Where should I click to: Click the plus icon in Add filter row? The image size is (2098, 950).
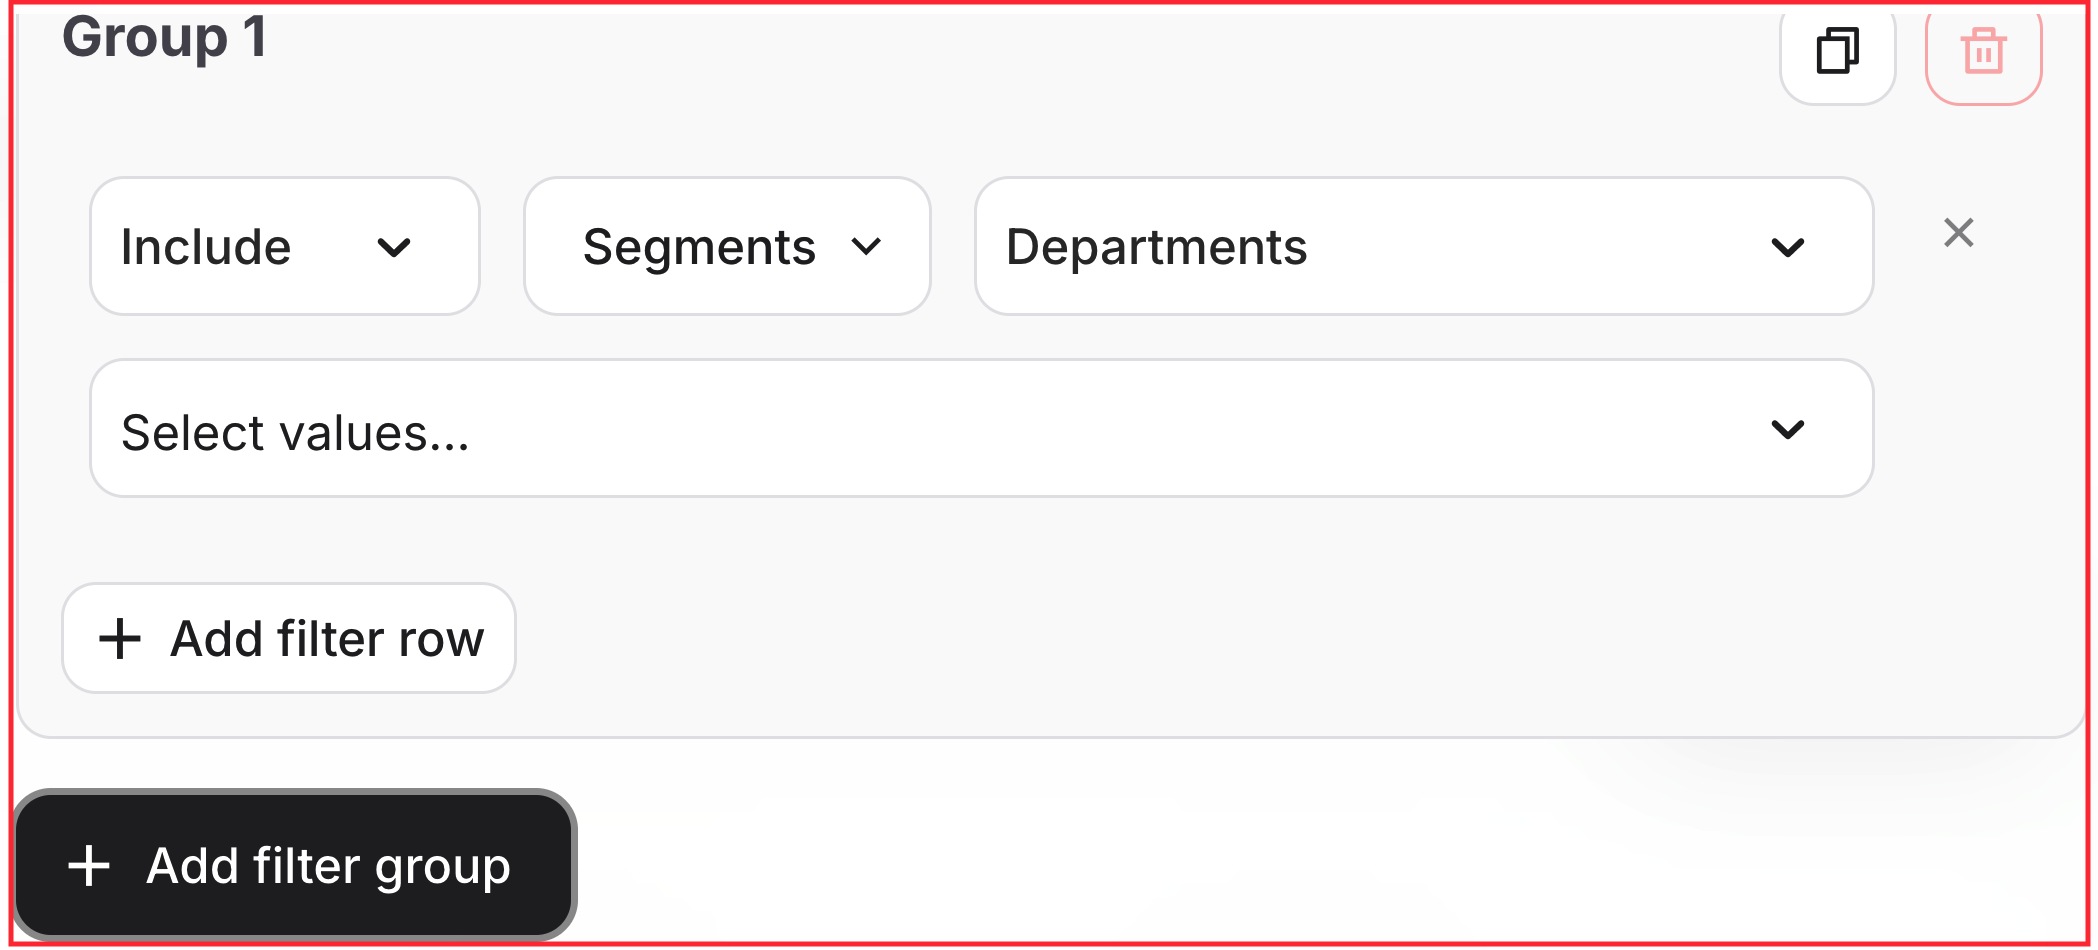(x=120, y=639)
